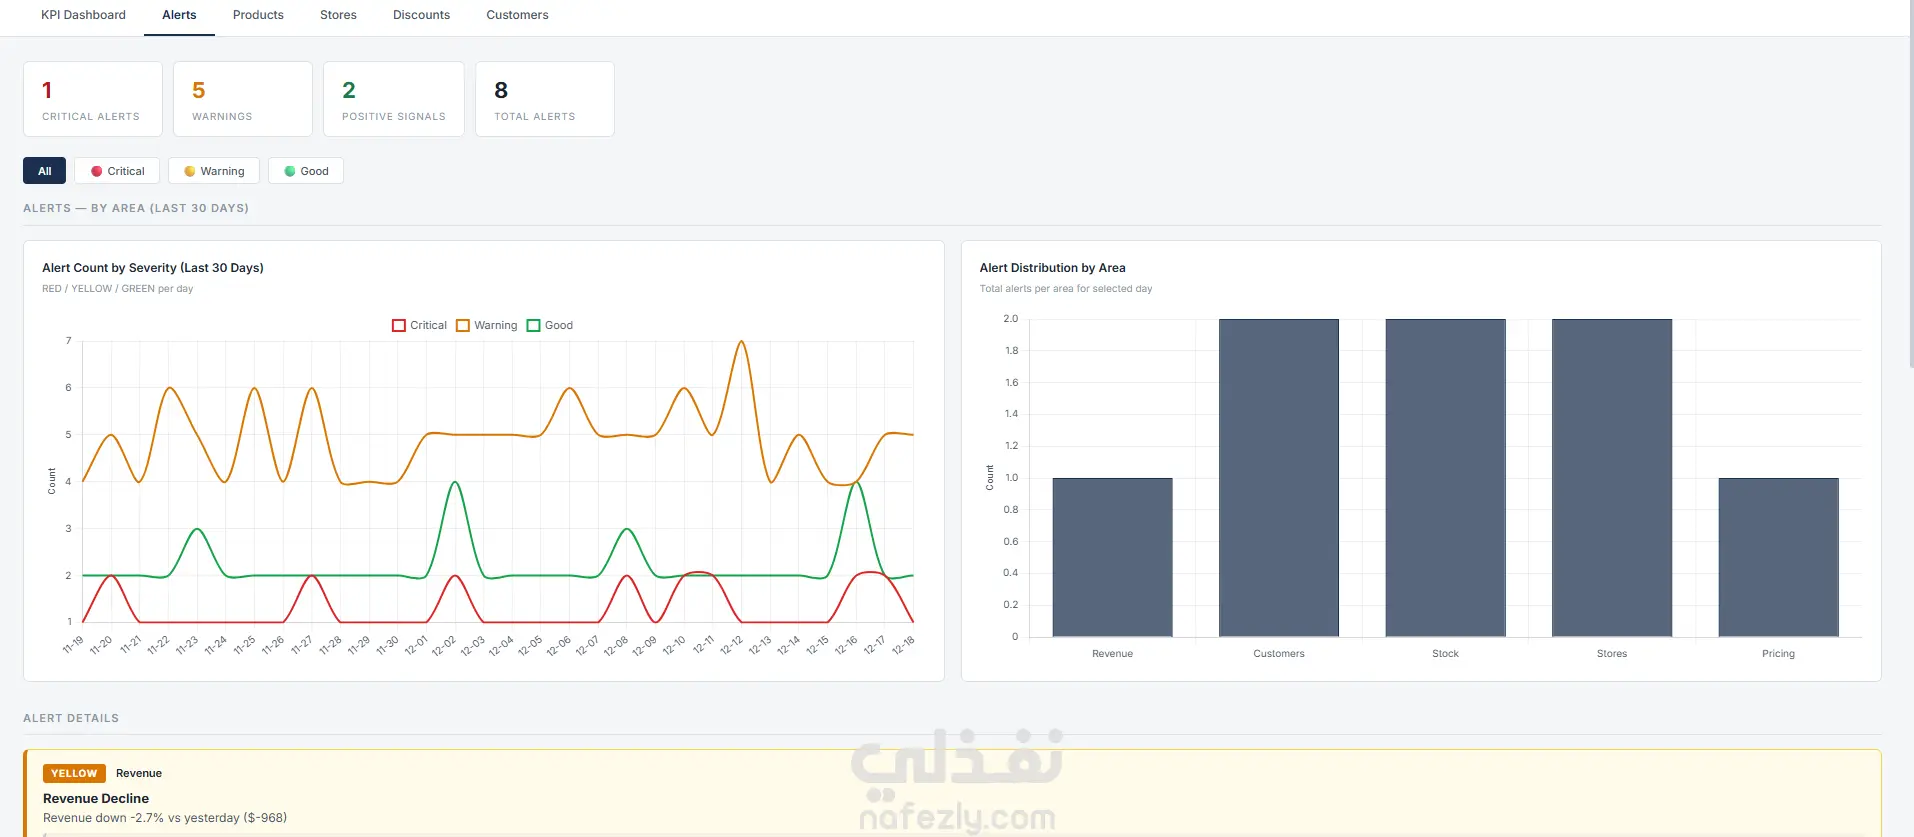
Task: Click the orange Warning legend swatch
Action: tap(463, 325)
